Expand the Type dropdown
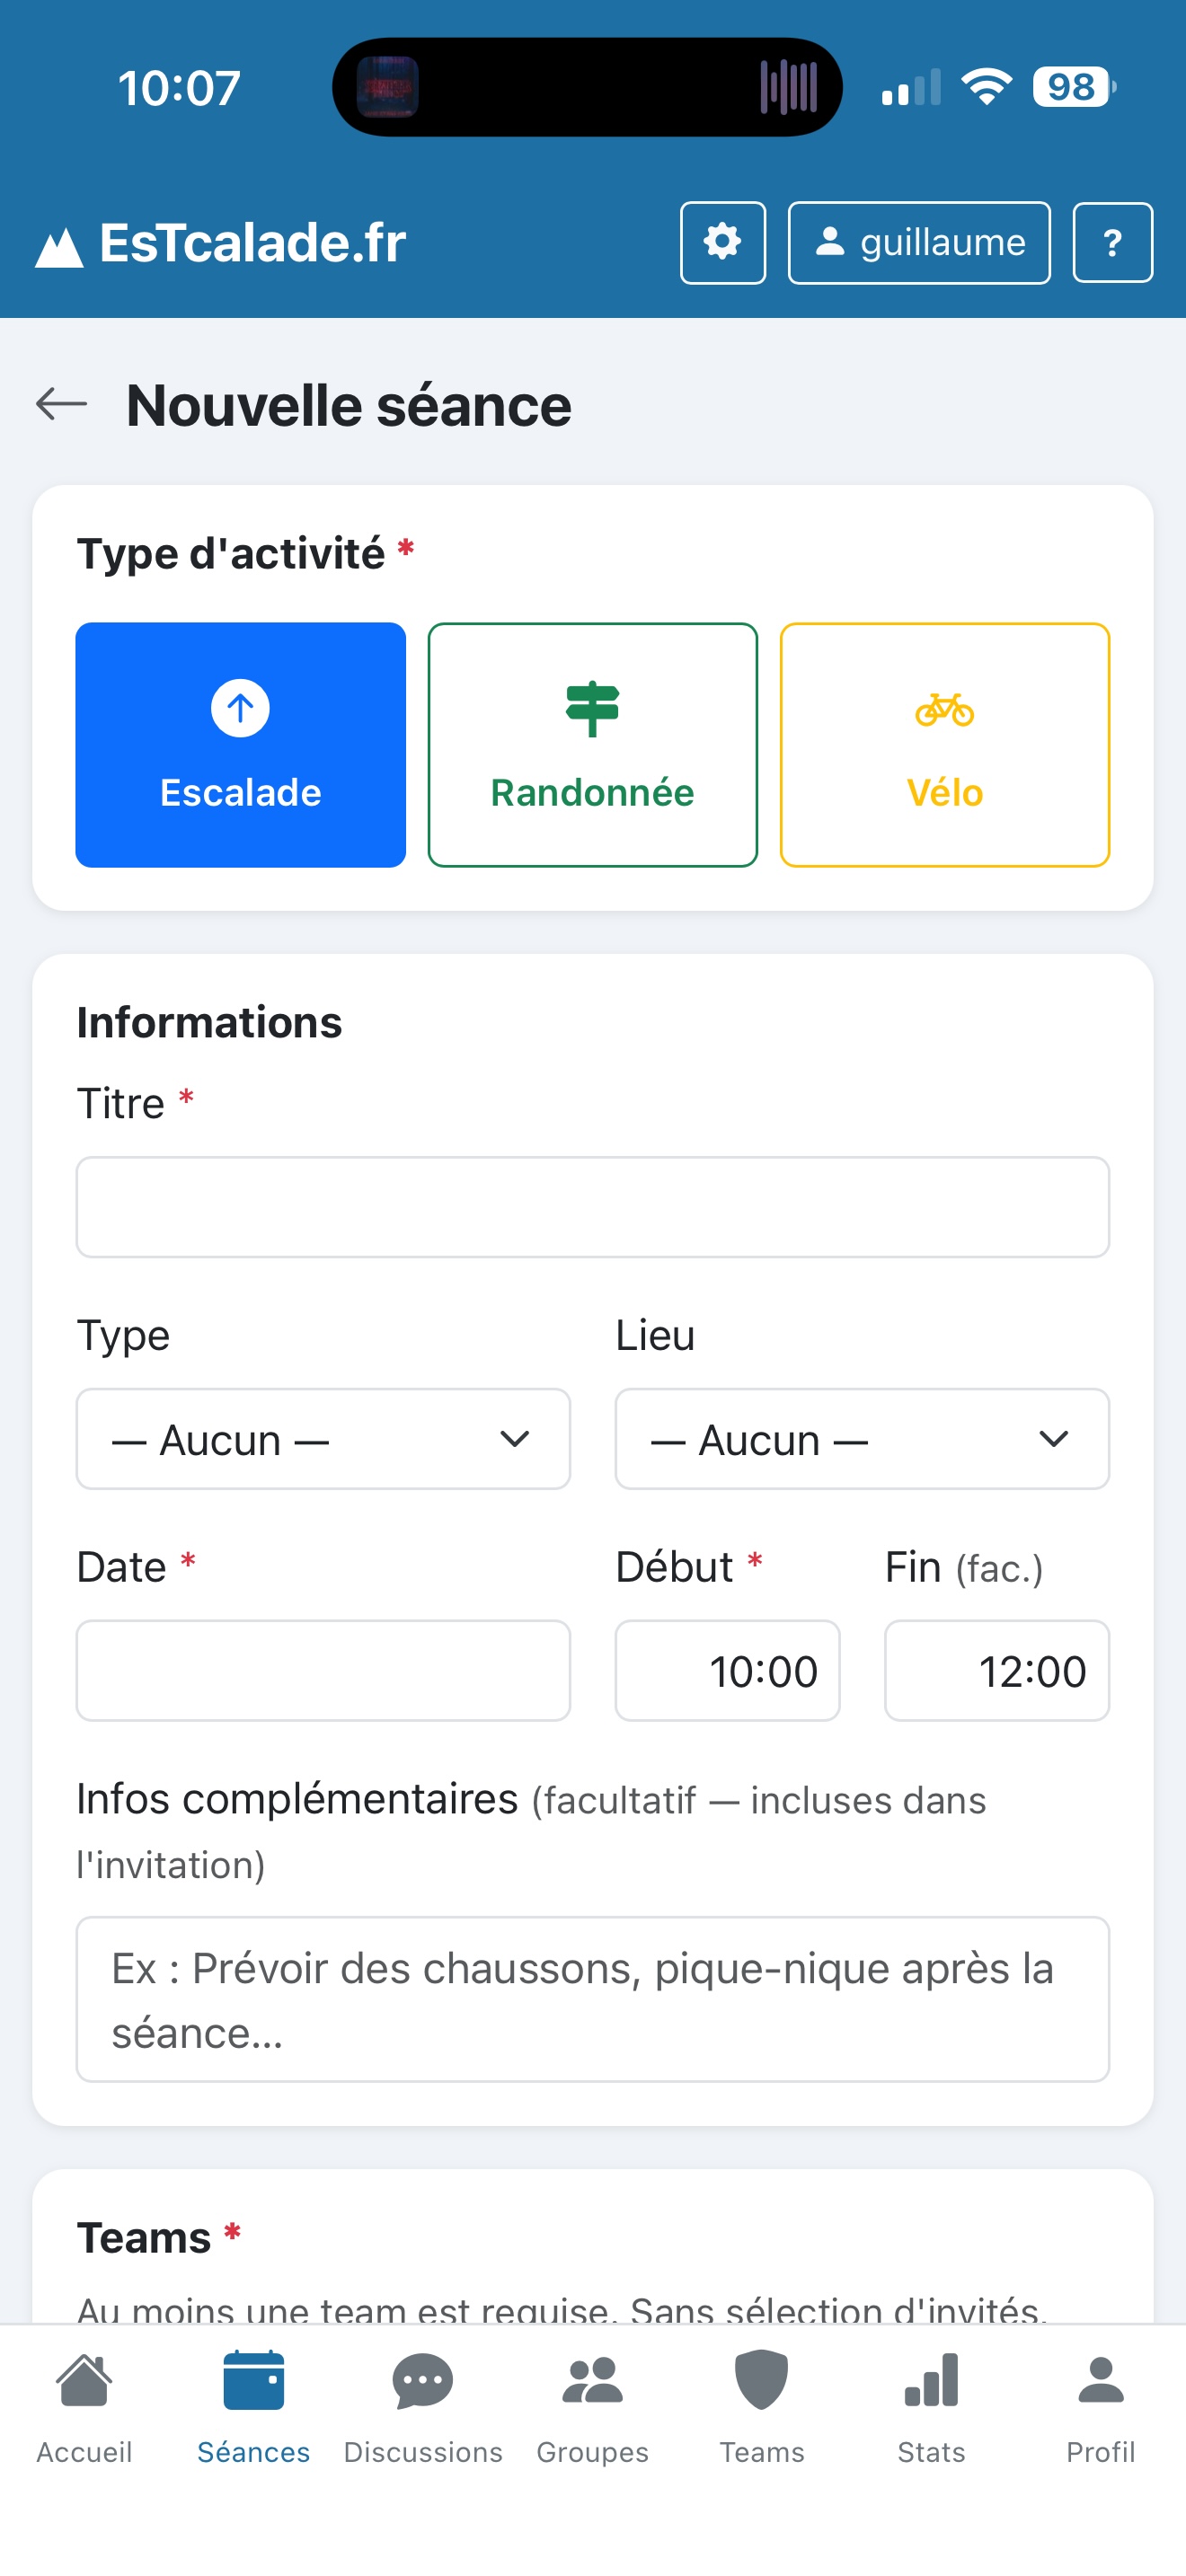 (323, 1439)
